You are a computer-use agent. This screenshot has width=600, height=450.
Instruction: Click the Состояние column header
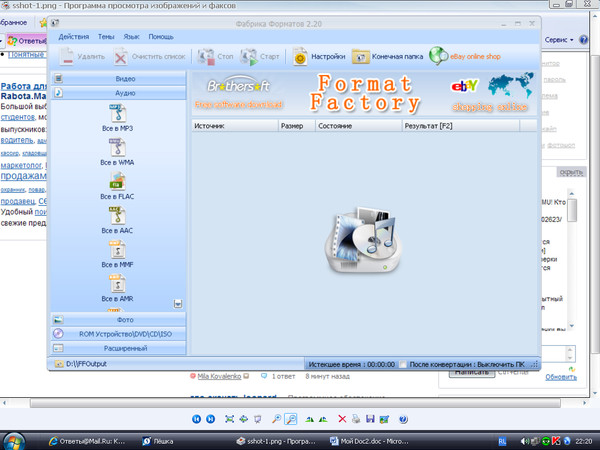(x=359, y=126)
